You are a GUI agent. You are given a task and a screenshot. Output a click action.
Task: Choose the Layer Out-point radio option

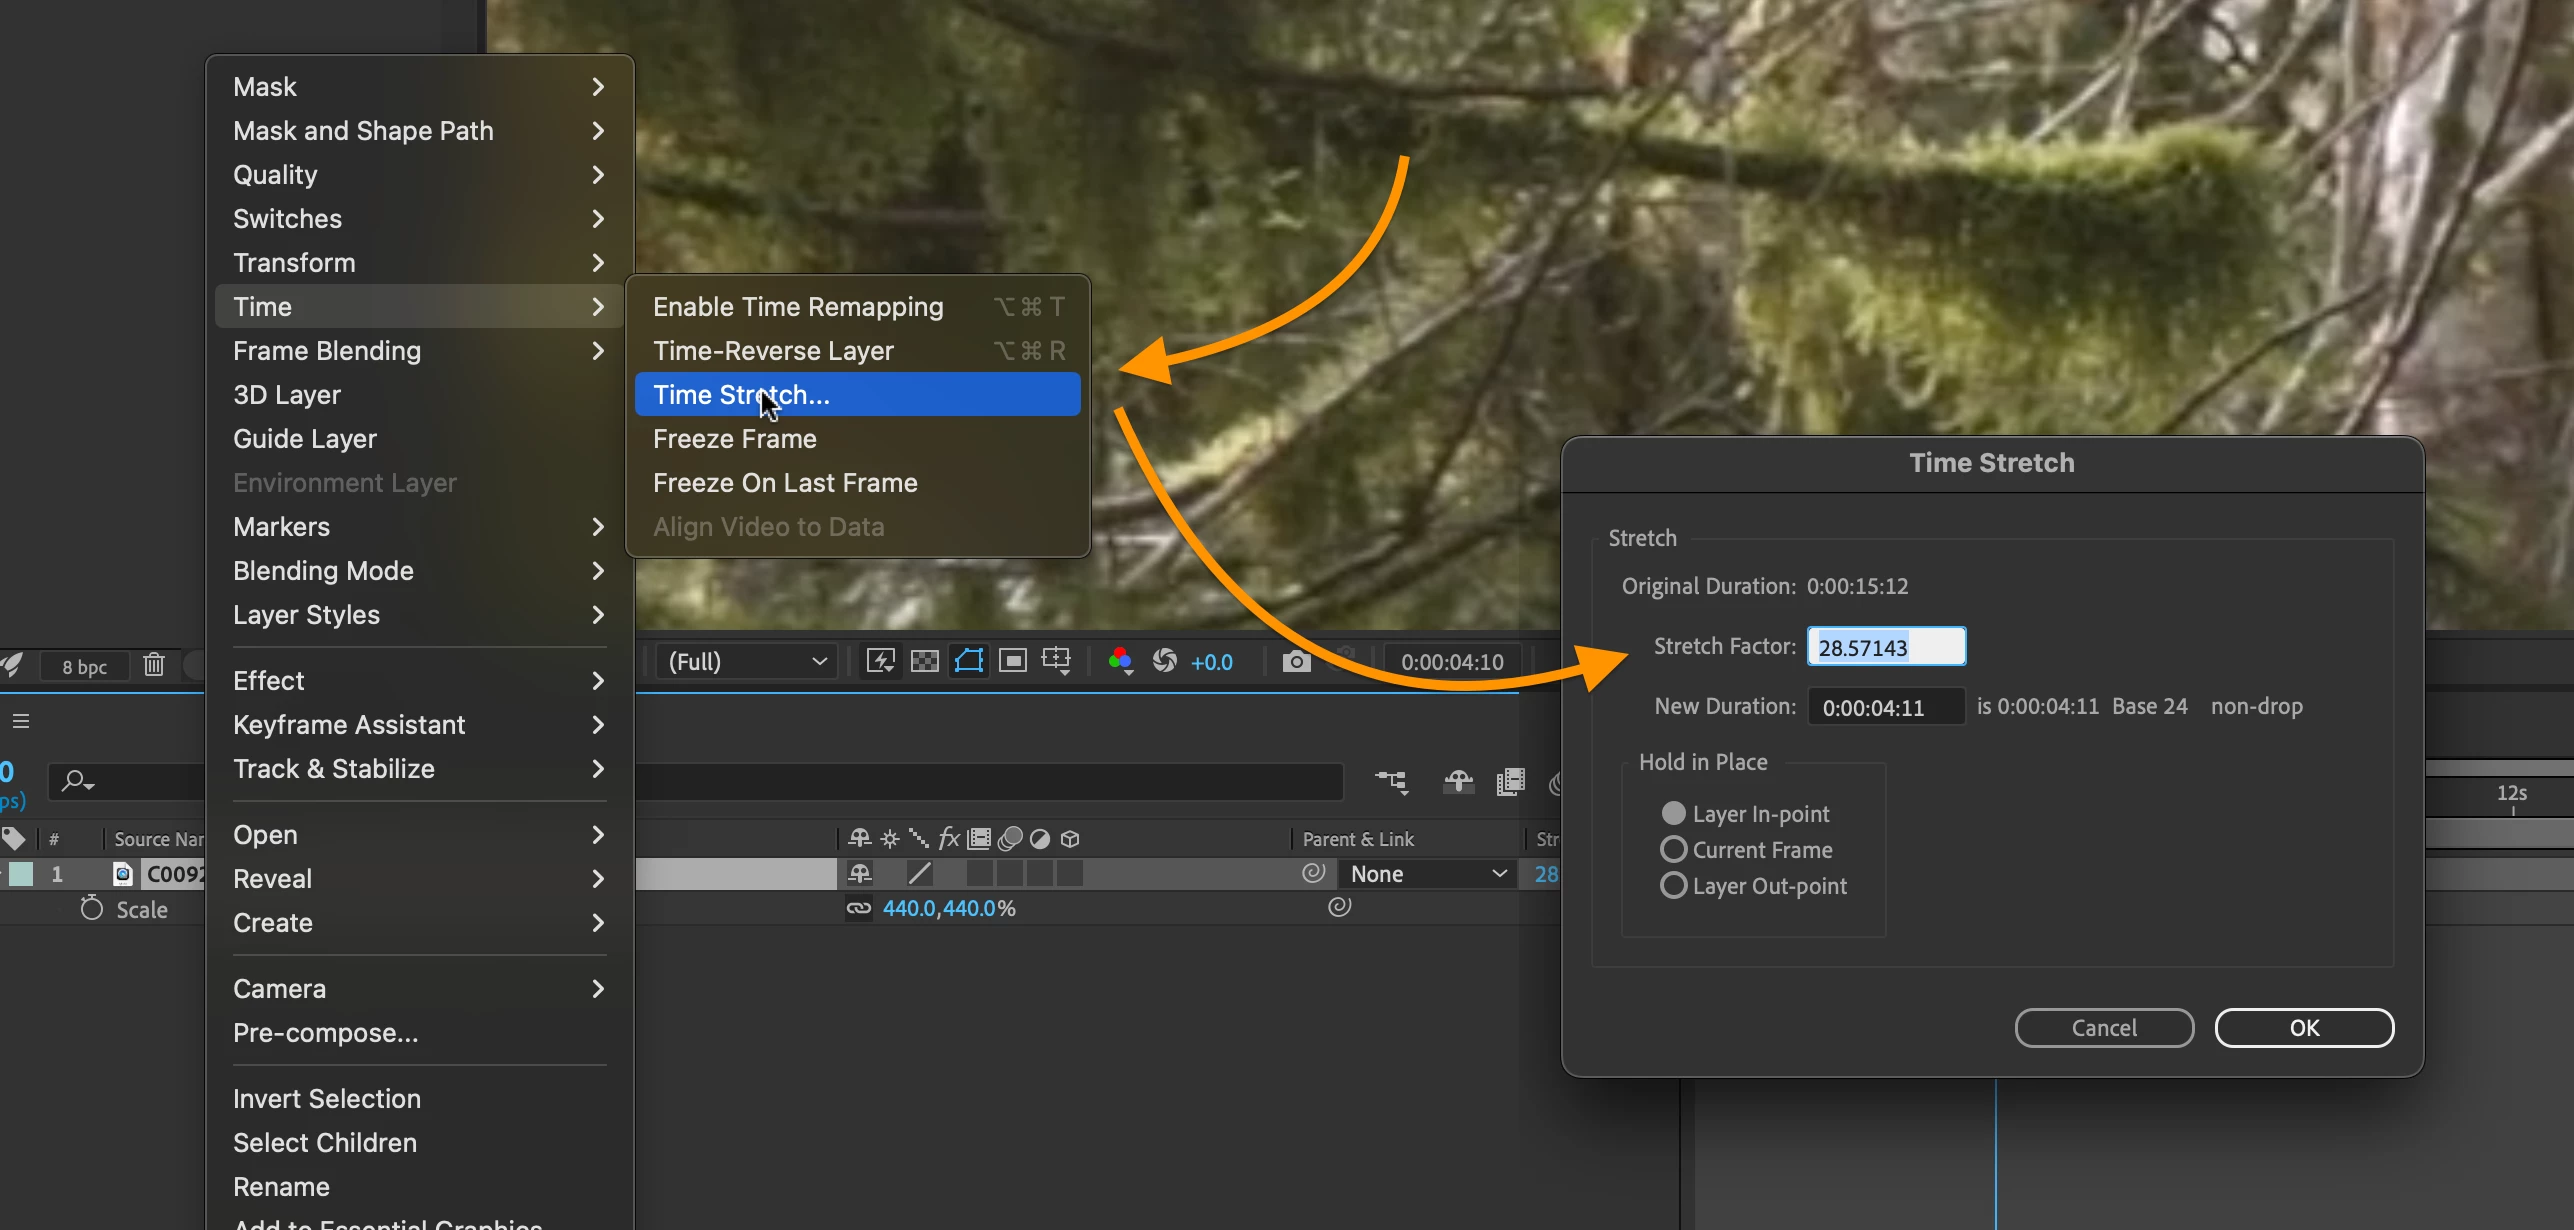[1673, 886]
